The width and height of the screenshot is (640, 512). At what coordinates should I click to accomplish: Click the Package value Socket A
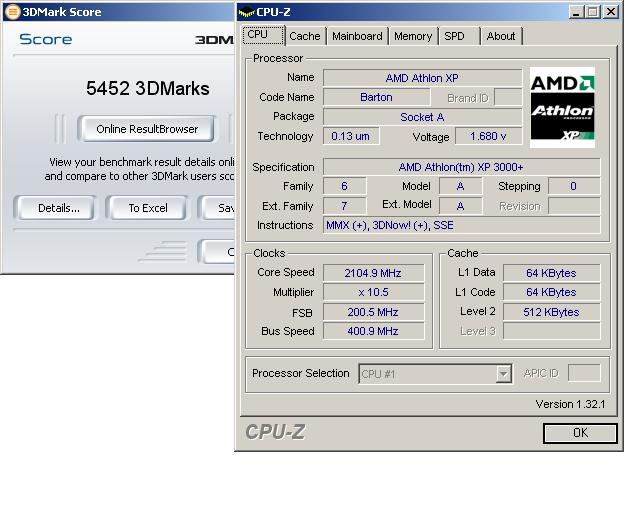422,117
